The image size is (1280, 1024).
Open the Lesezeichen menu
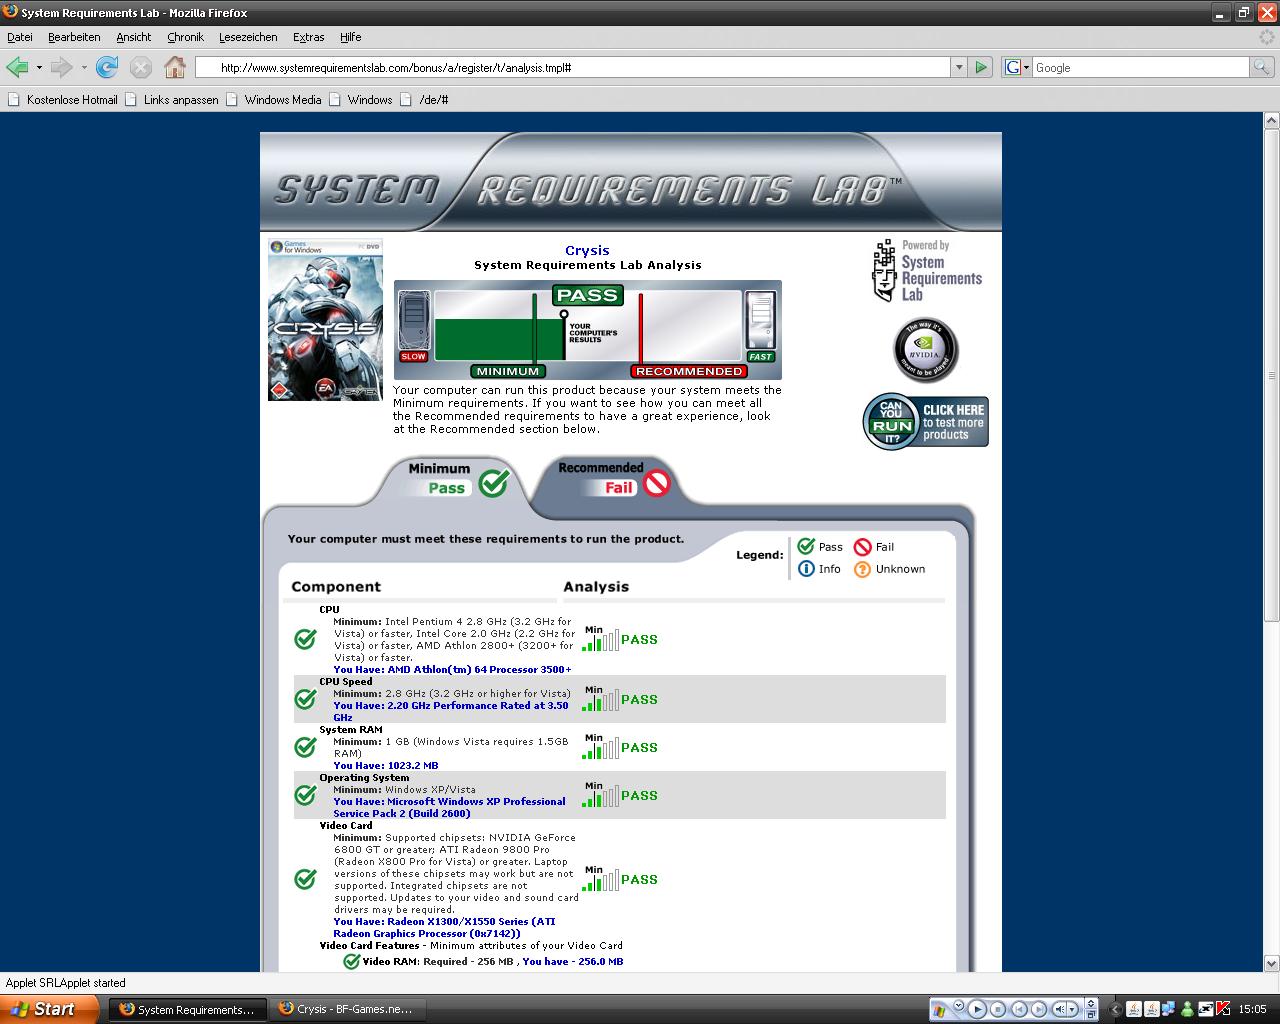point(248,37)
